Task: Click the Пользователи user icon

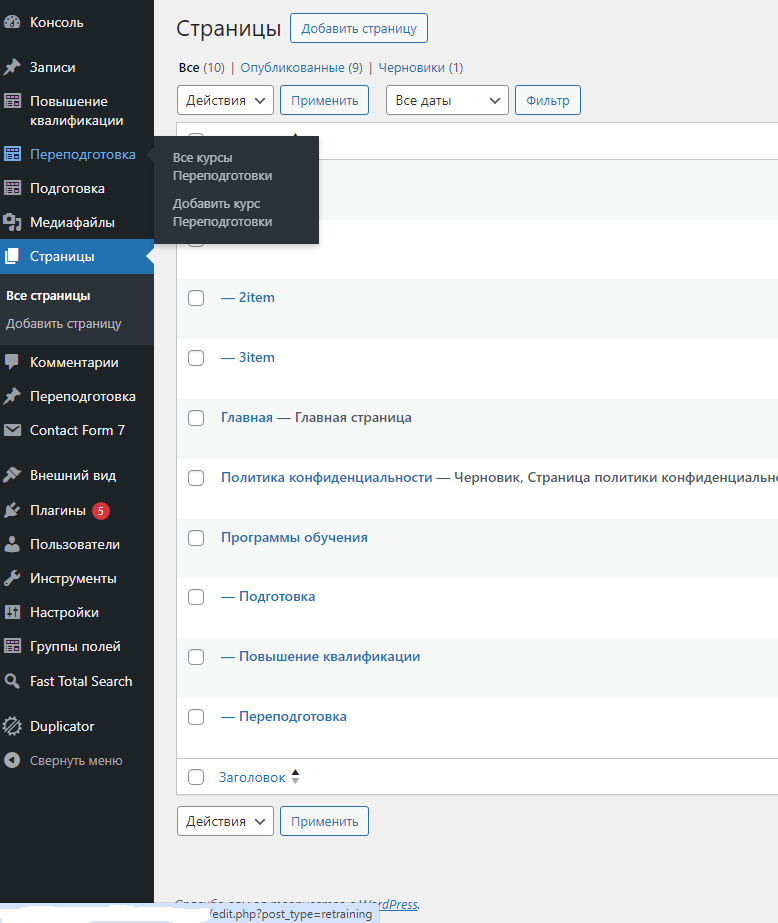Action: pos(12,544)
